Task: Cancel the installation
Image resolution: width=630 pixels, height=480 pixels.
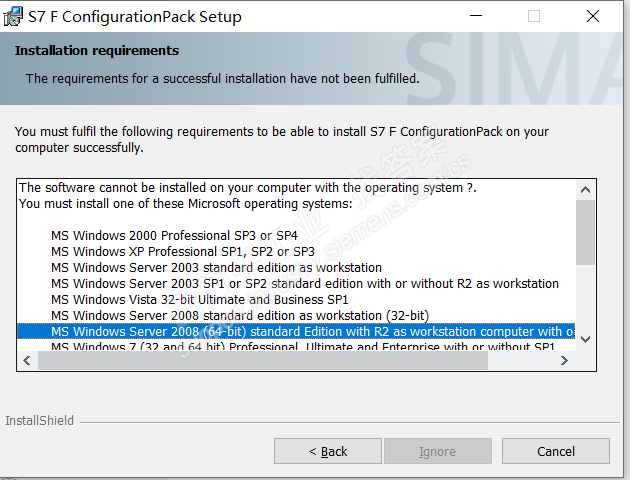Action: click(x=555, y=451)
